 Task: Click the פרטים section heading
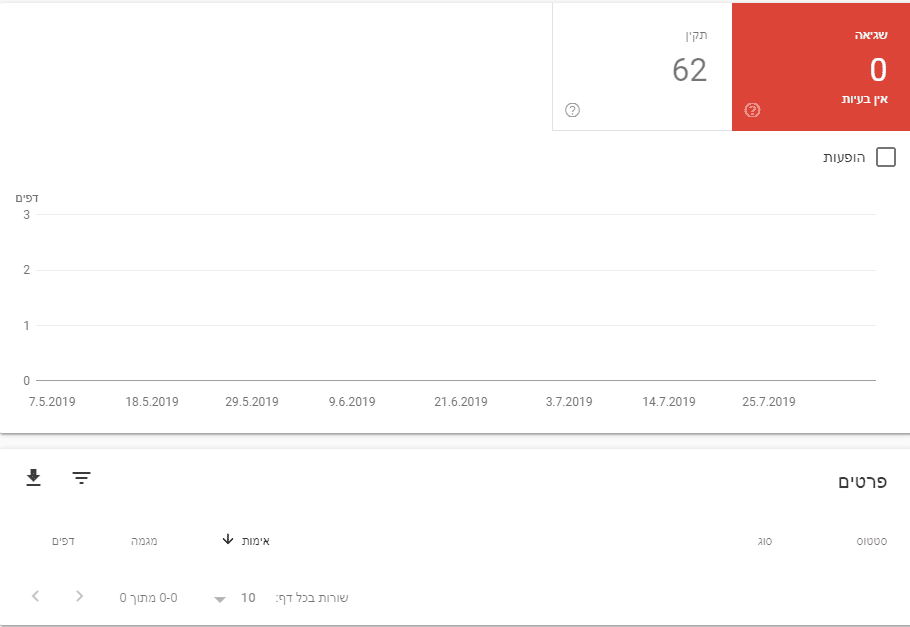coord(862,481)
